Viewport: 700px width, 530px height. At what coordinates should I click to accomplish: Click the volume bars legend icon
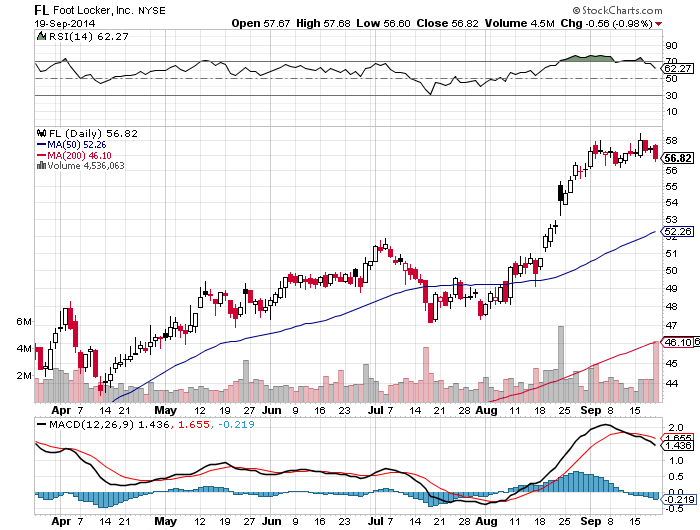tap(41, 166)
